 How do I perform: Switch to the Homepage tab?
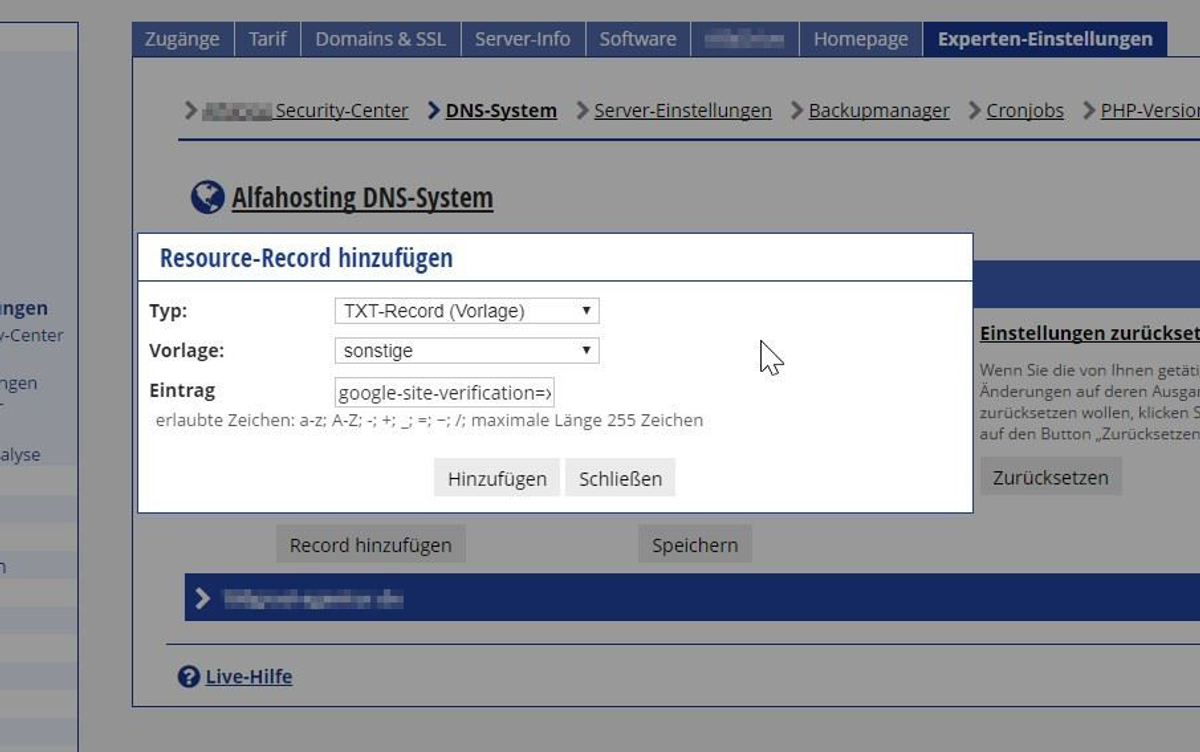pos(860,40)
